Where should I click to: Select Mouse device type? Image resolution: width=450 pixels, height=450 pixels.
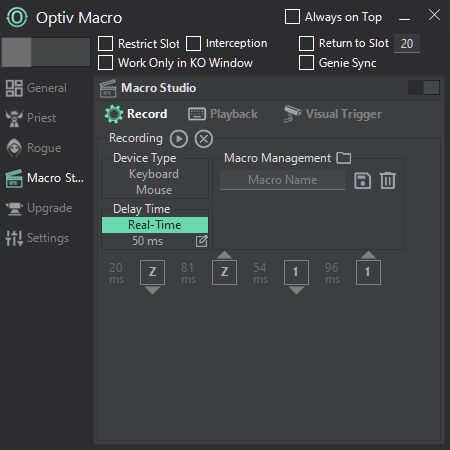154,190
